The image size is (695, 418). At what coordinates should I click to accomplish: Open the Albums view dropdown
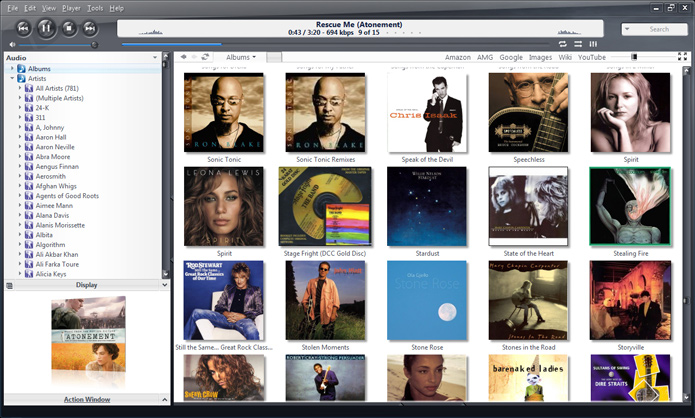241,57
